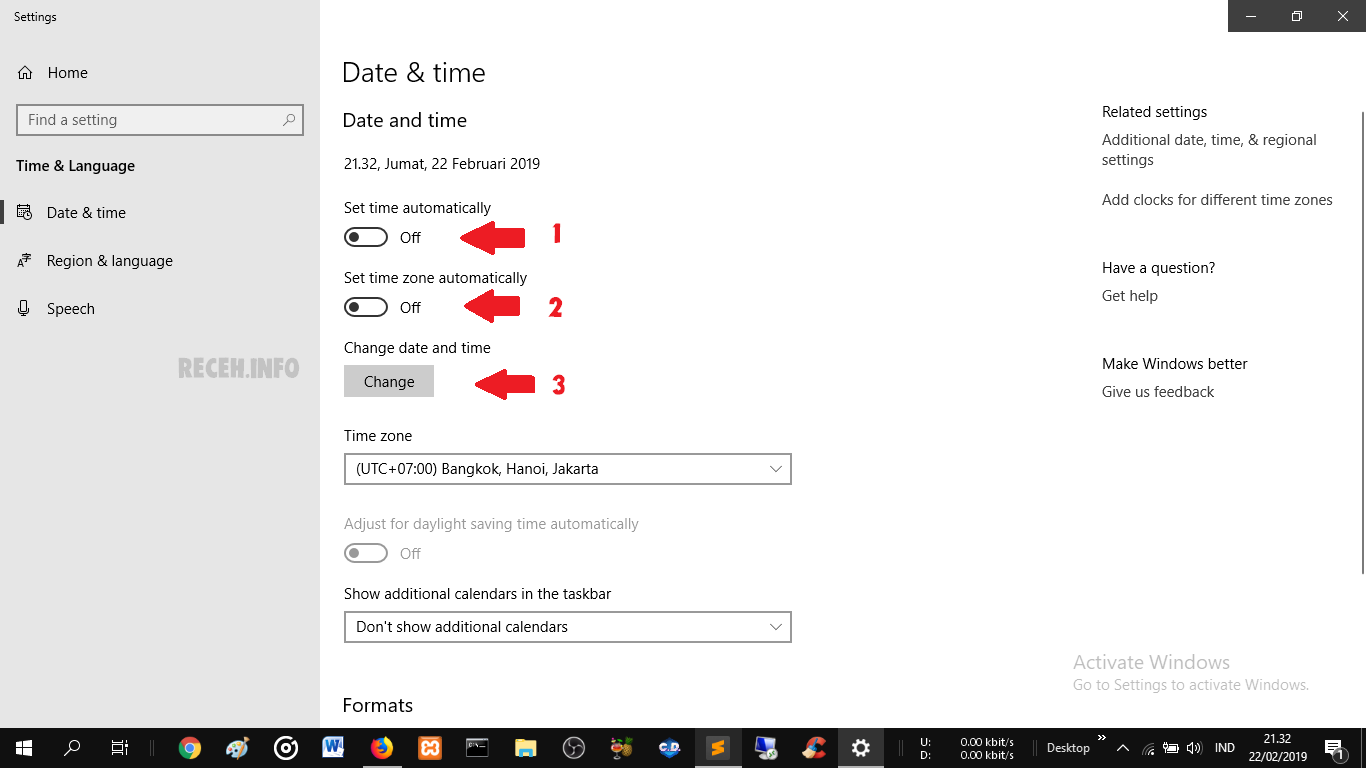Screen dimensions: 1366x768
Task: Launch CCleaner from the taskbar
Action: click(x=813, y=747)
